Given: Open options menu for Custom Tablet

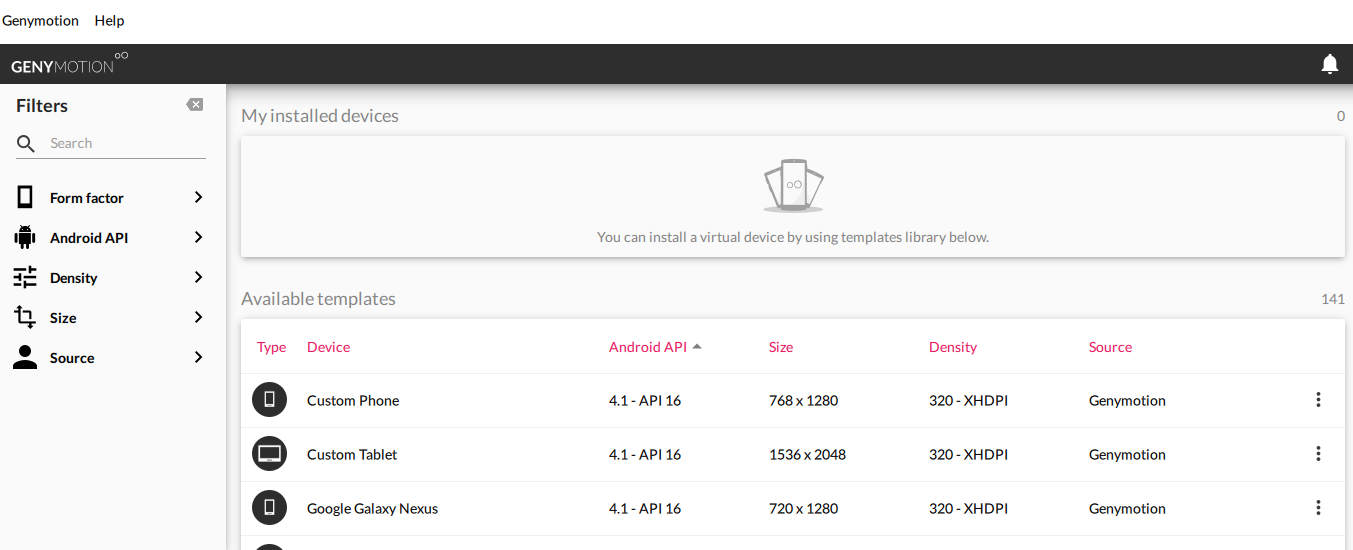Looking at the screenshot, I should (x=1318, y=454).
